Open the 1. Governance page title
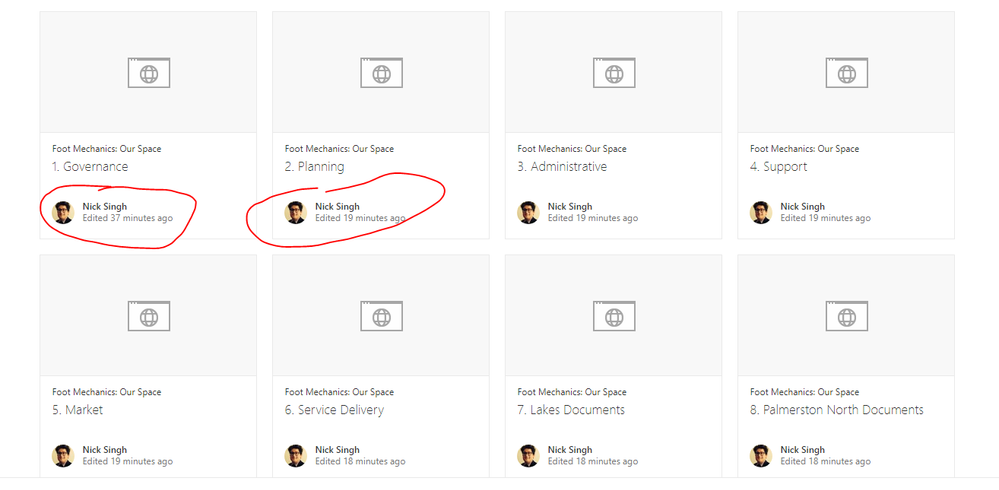This screenshot has width=999, height=490. [90, 167]
